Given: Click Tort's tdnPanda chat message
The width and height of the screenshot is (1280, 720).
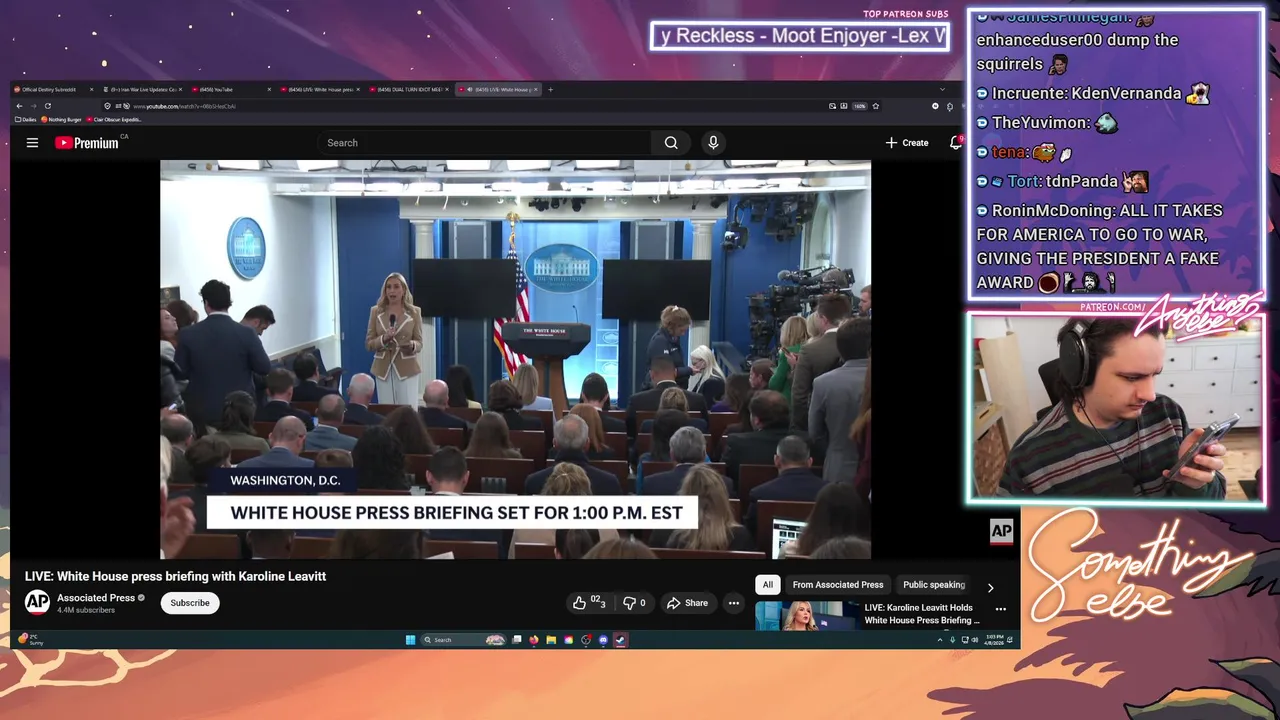Looking at the screenshot, I should pos(1061,182).
